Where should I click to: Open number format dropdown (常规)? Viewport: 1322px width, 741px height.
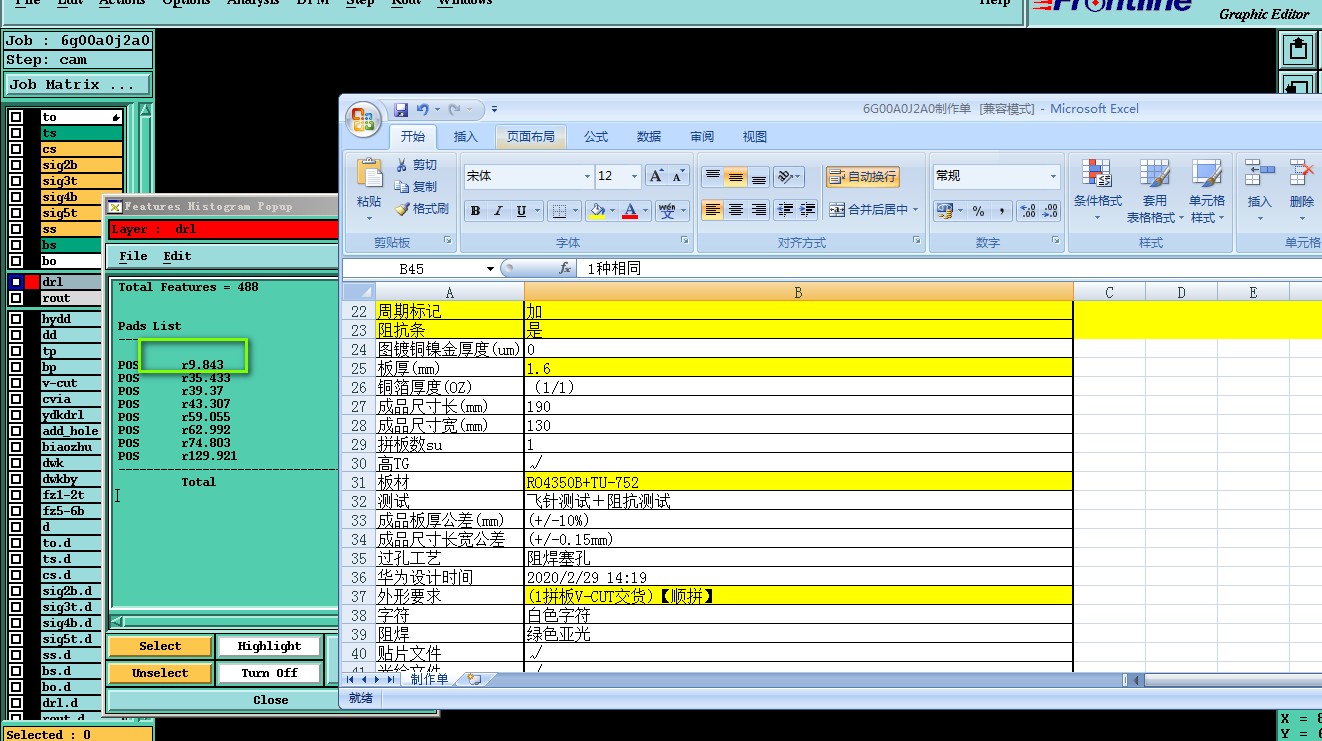click(x=1053, y=176)
